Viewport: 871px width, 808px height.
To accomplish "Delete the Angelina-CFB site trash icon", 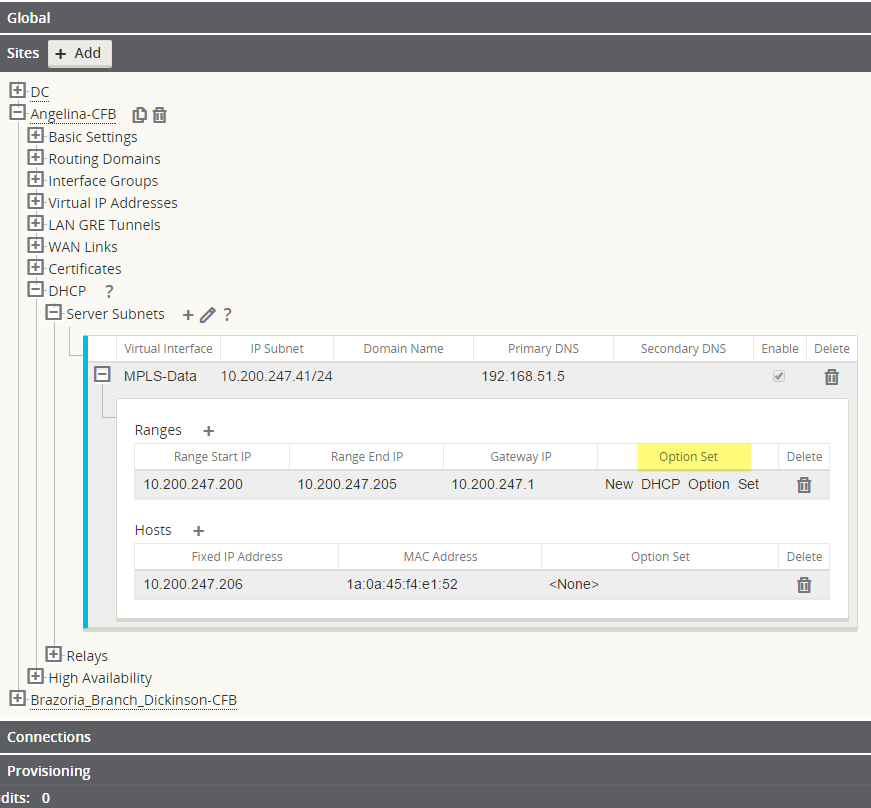I will click(159, 115).
